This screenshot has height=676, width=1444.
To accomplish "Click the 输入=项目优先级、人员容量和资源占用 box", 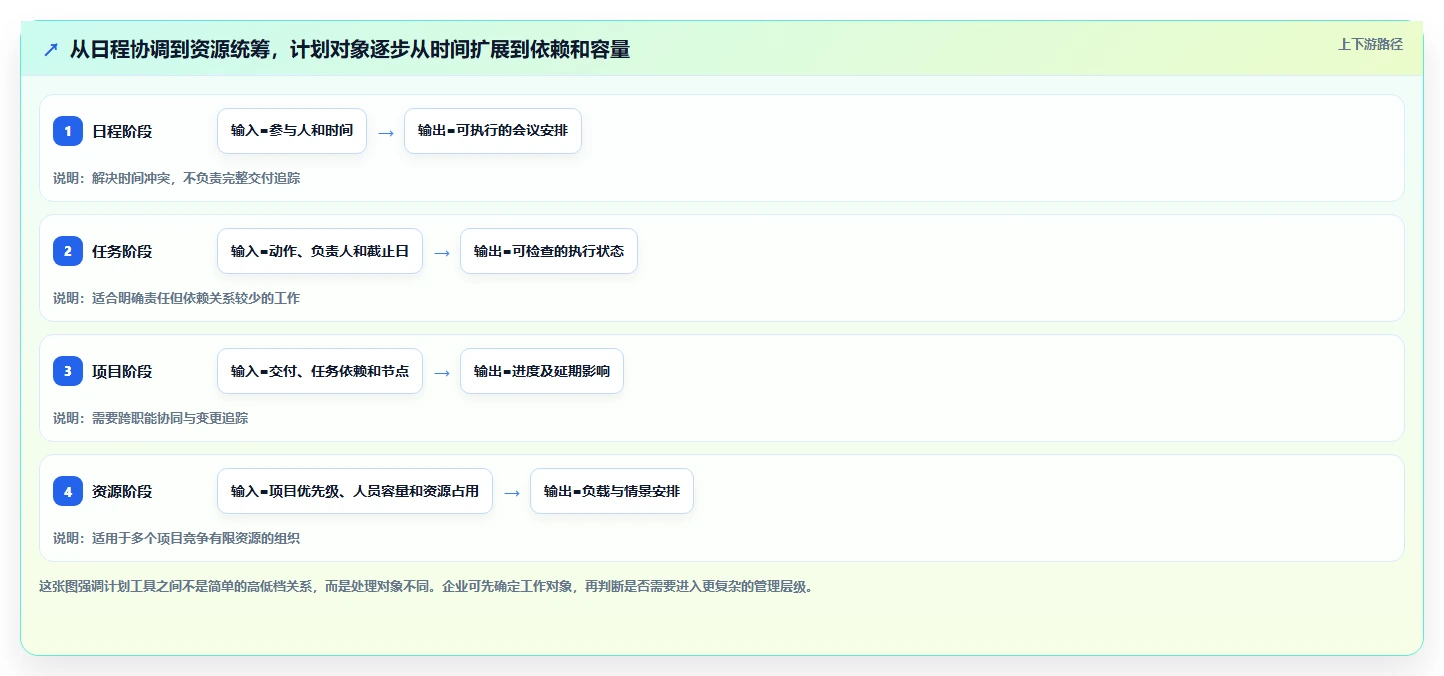I will [355, 491].
